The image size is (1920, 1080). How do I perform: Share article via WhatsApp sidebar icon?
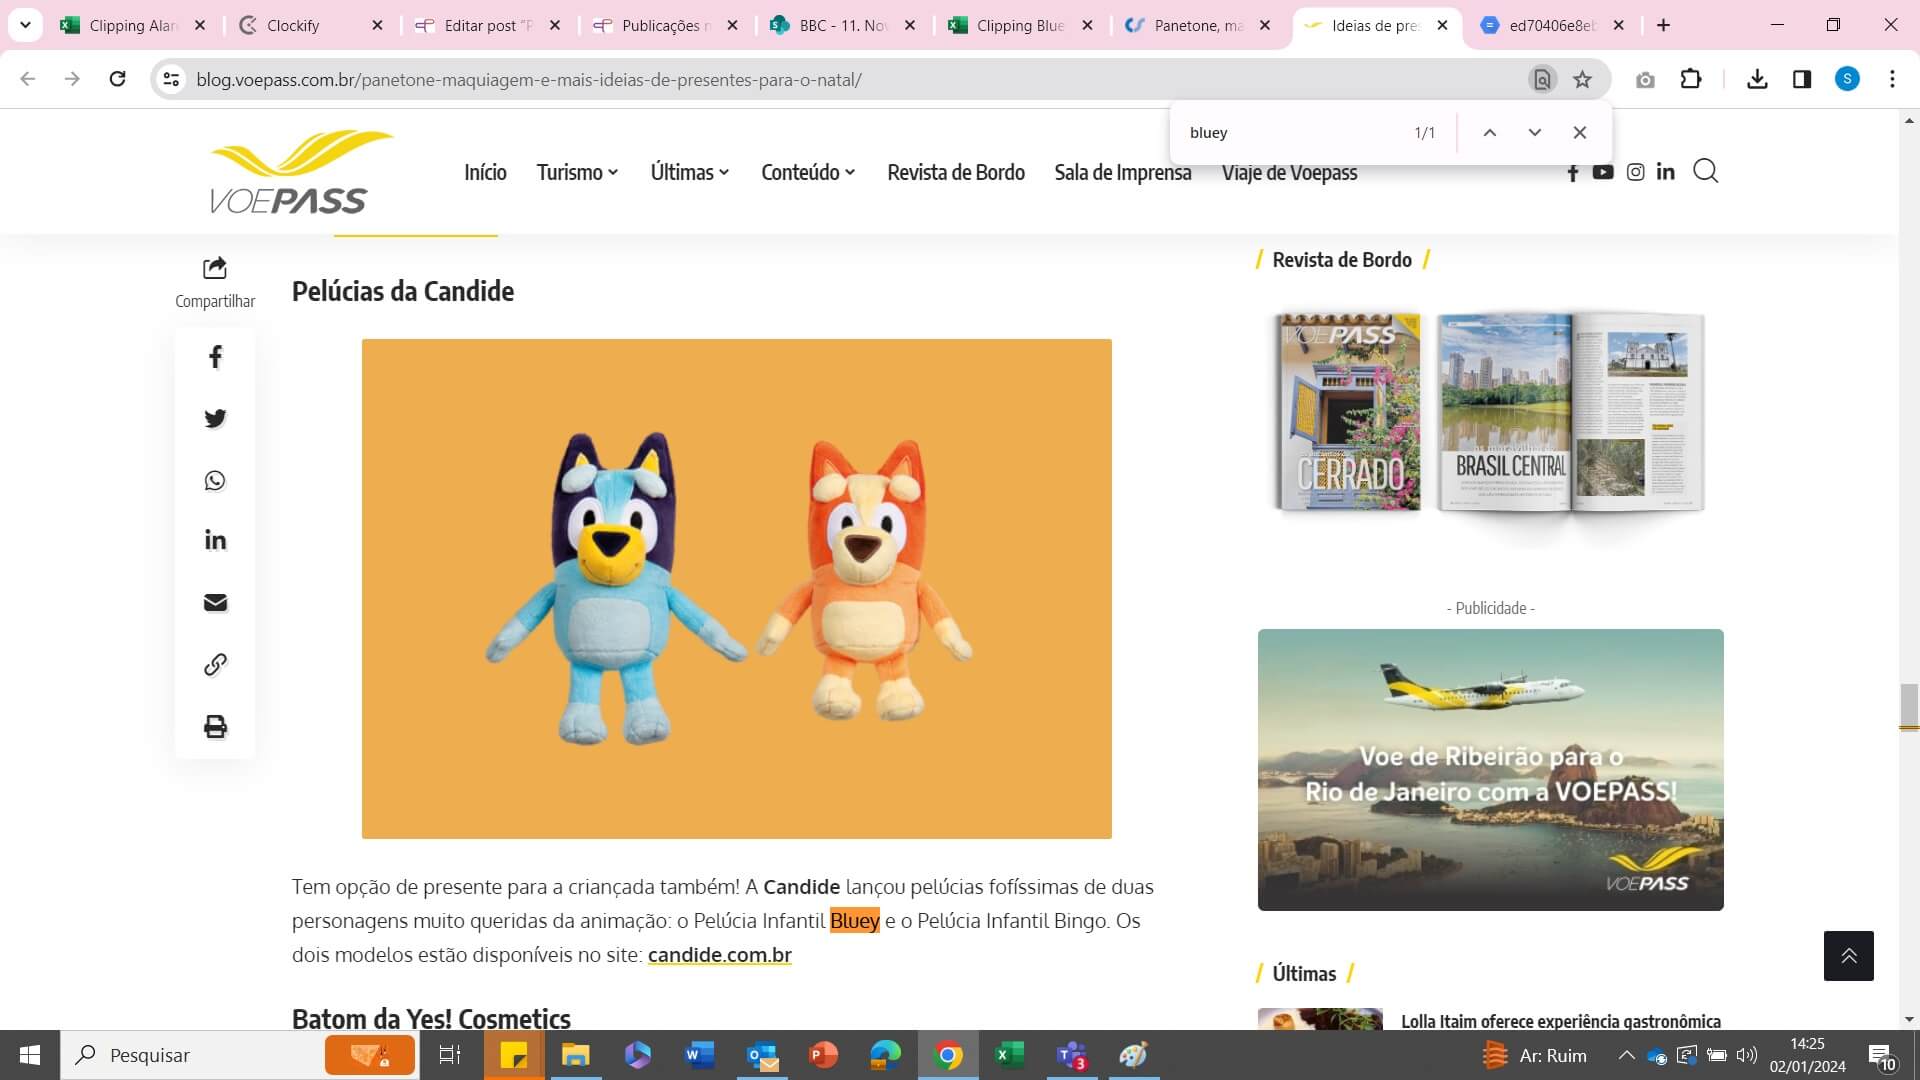click(215, 481)
